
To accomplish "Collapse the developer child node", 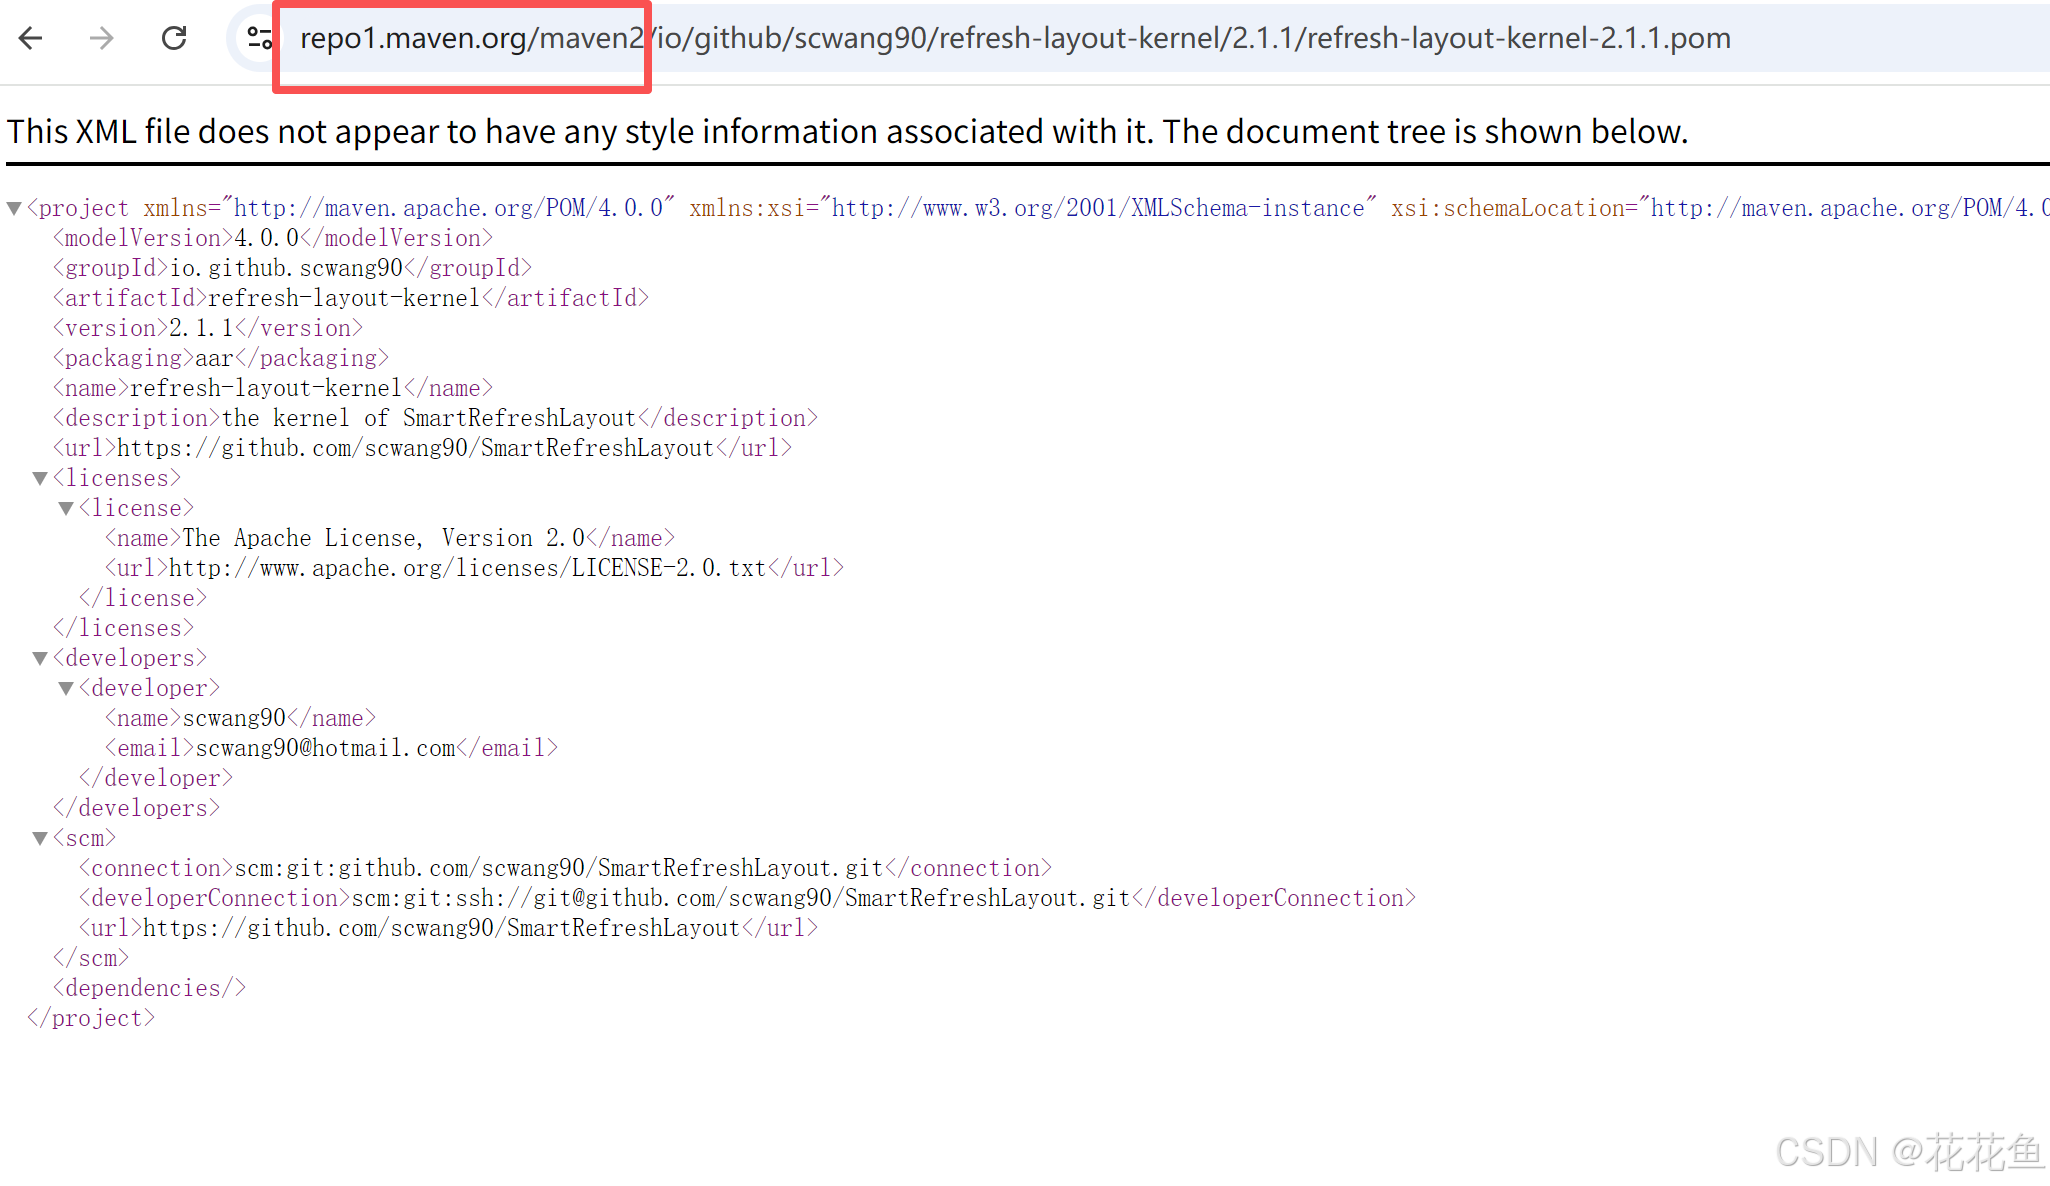I will pyautogui.click(x=66, y=688).
